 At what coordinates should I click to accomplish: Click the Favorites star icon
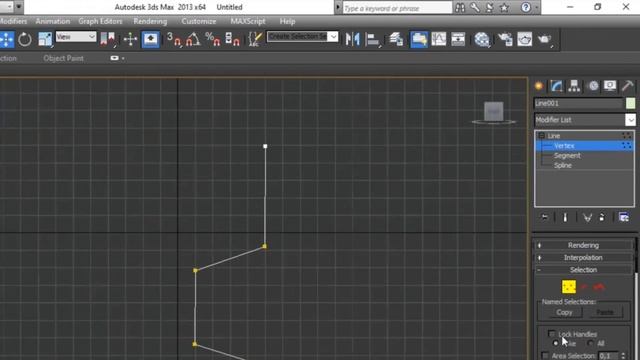coord(504,7)
